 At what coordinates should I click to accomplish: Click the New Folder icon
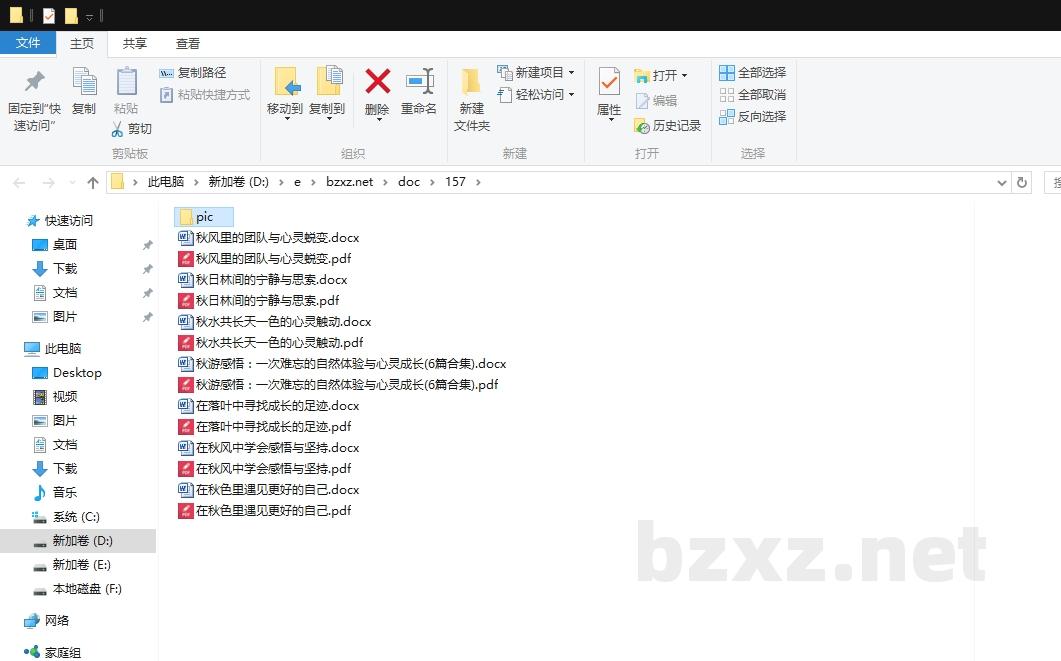[x=471, y=82]
